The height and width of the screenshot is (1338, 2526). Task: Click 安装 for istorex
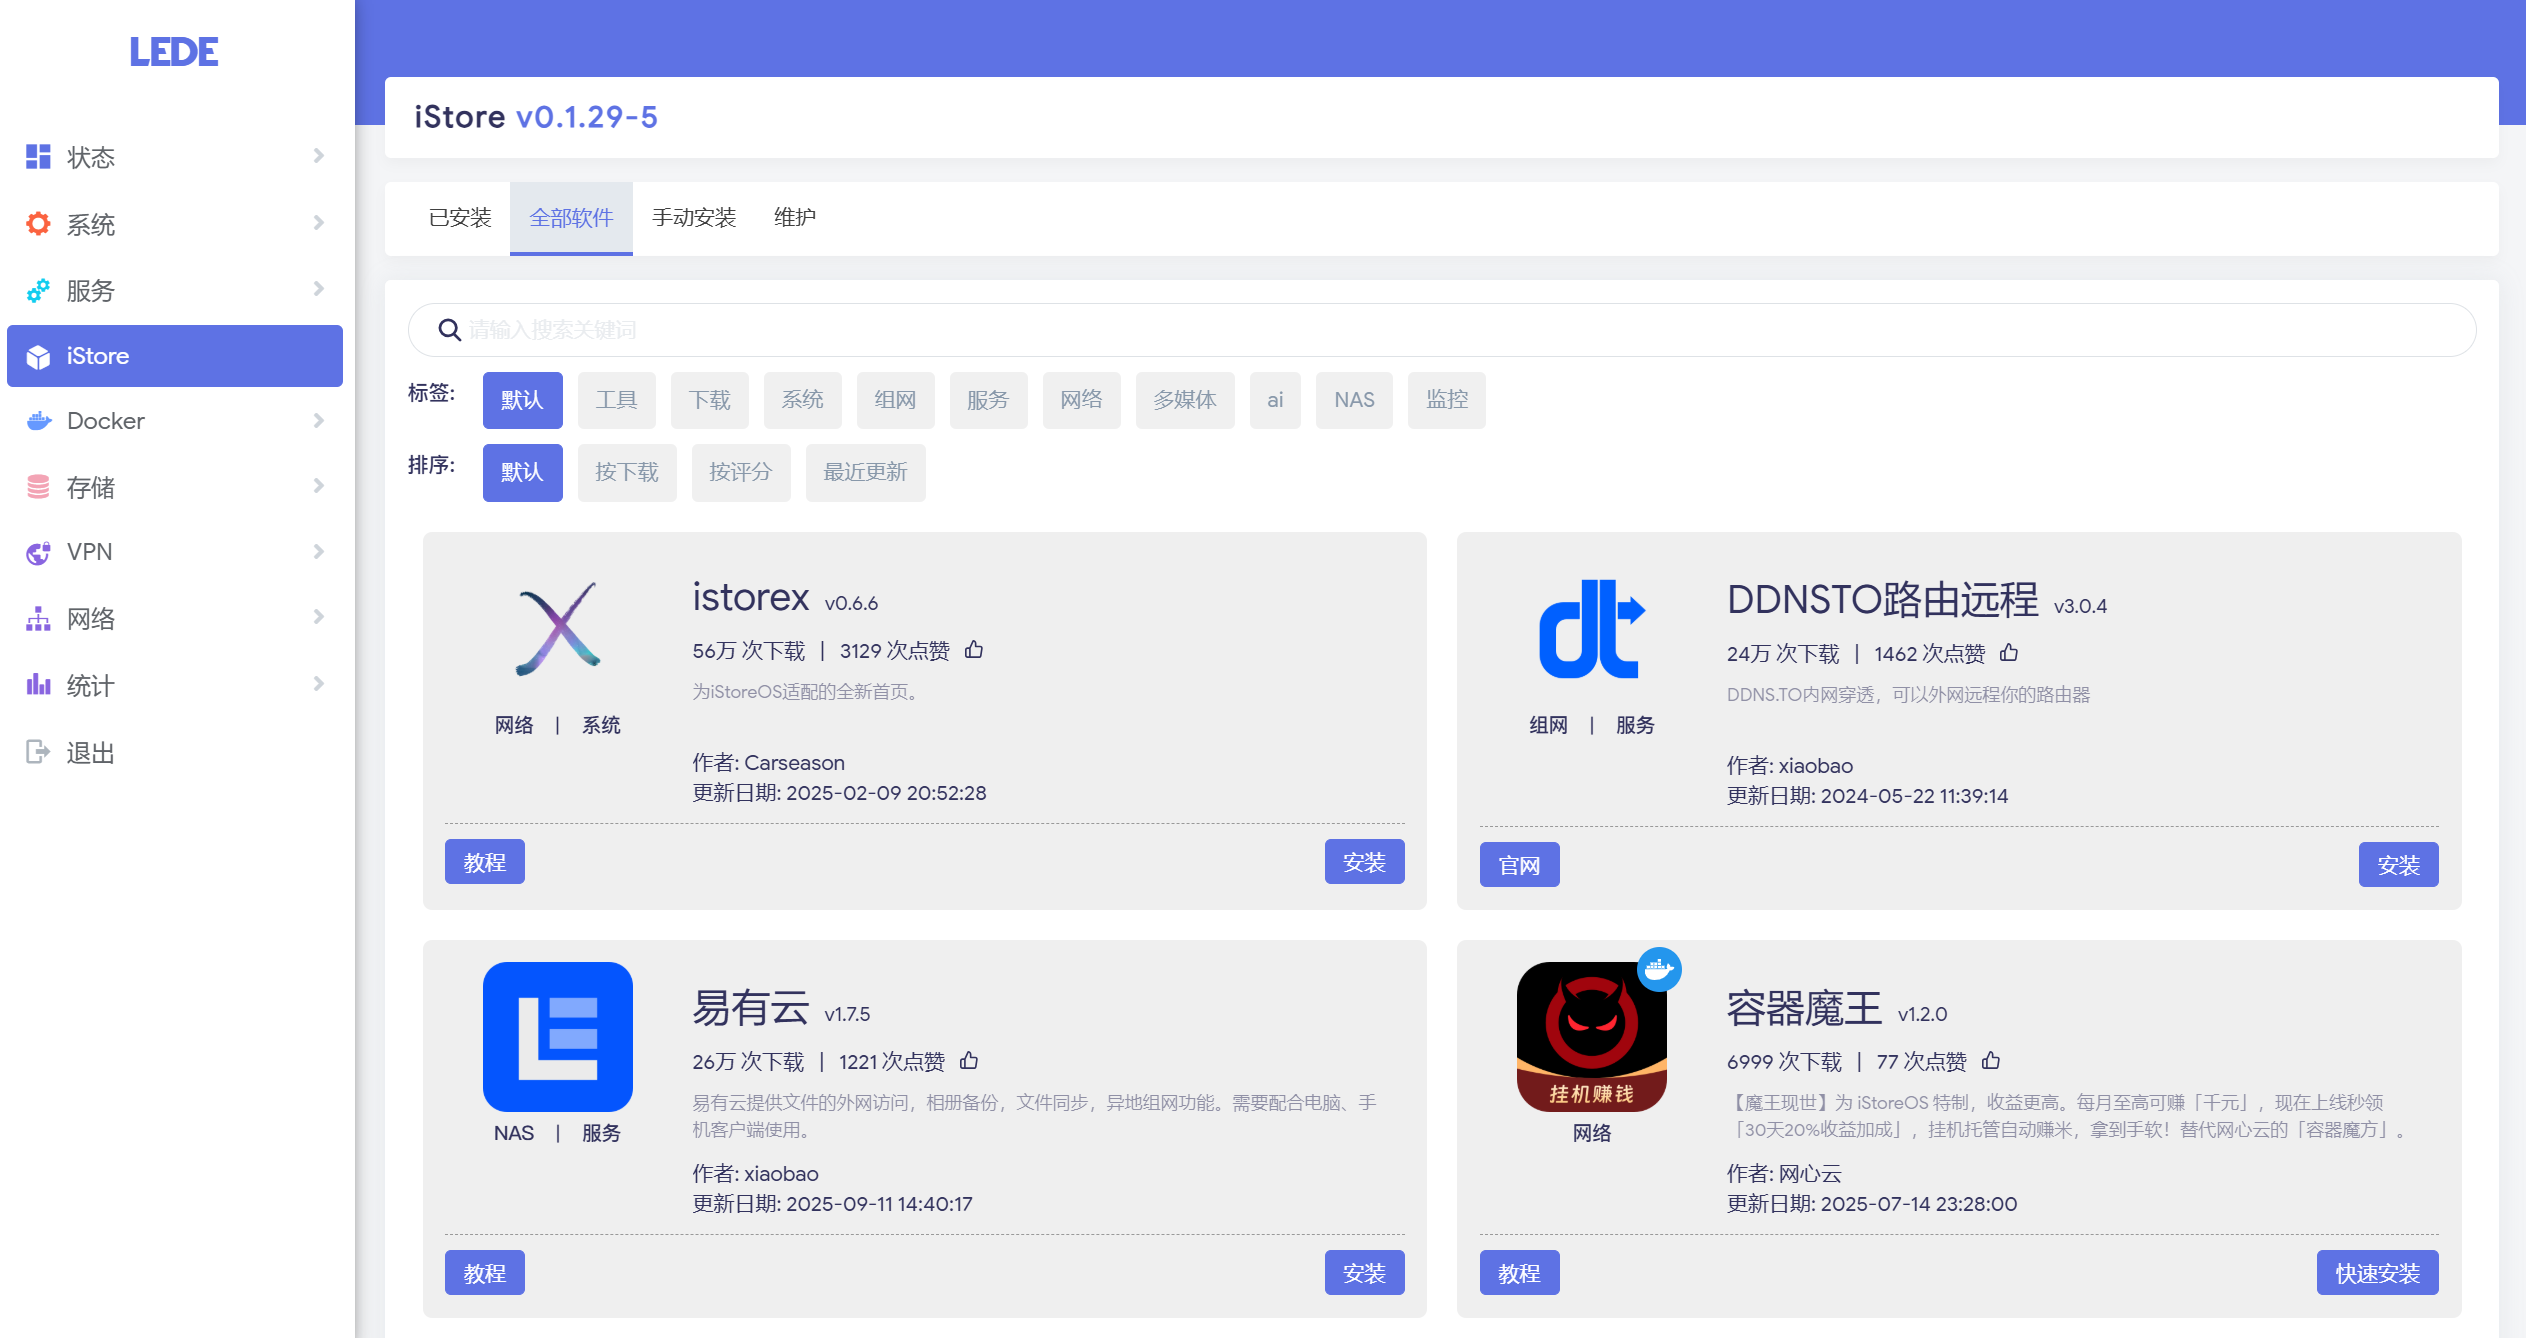(x=1364, y=861)
